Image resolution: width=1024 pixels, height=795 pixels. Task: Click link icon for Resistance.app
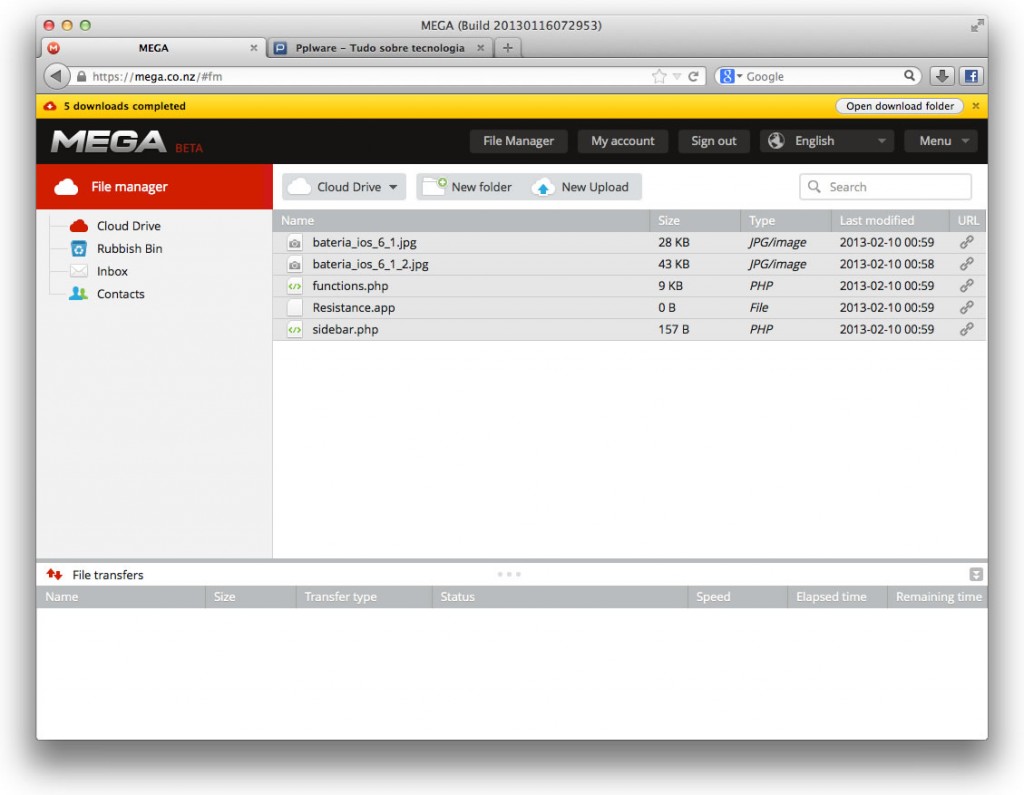pos(967,308)
